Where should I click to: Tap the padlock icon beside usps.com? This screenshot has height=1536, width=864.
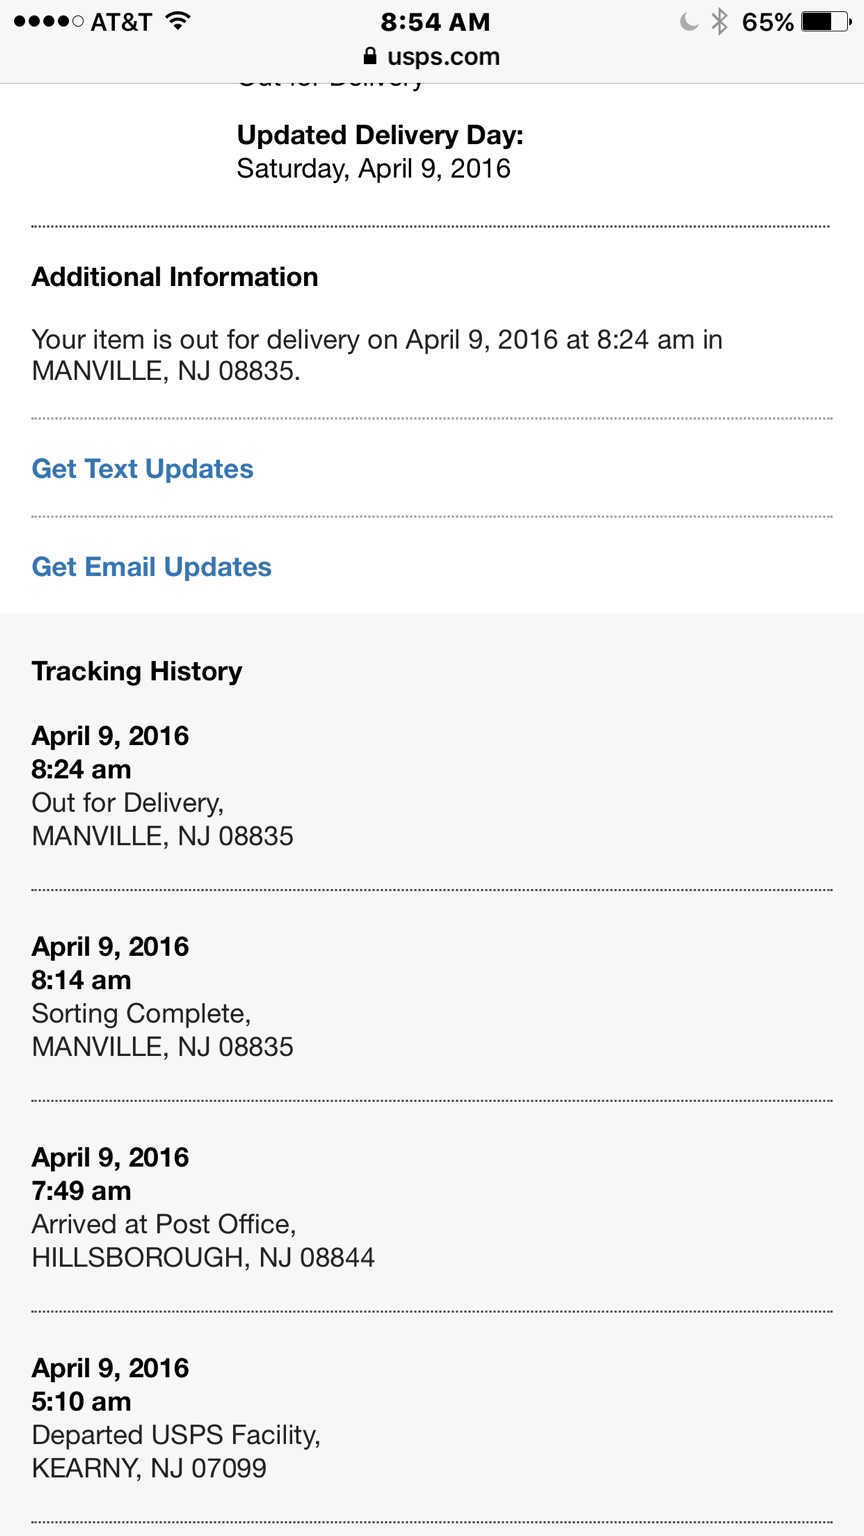(370, 57)
